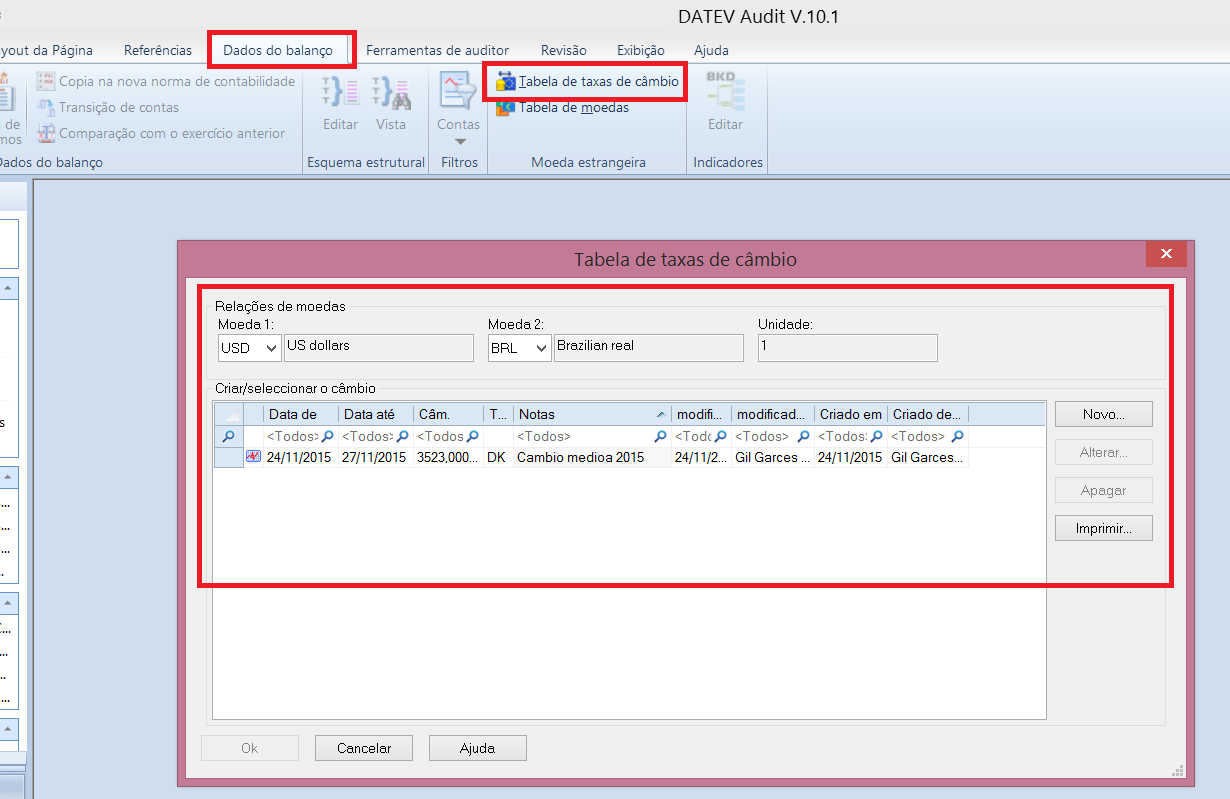Screen dimensions: 1230x799
Task: Click the Brazilian real description field
Action: click(649, 348)
